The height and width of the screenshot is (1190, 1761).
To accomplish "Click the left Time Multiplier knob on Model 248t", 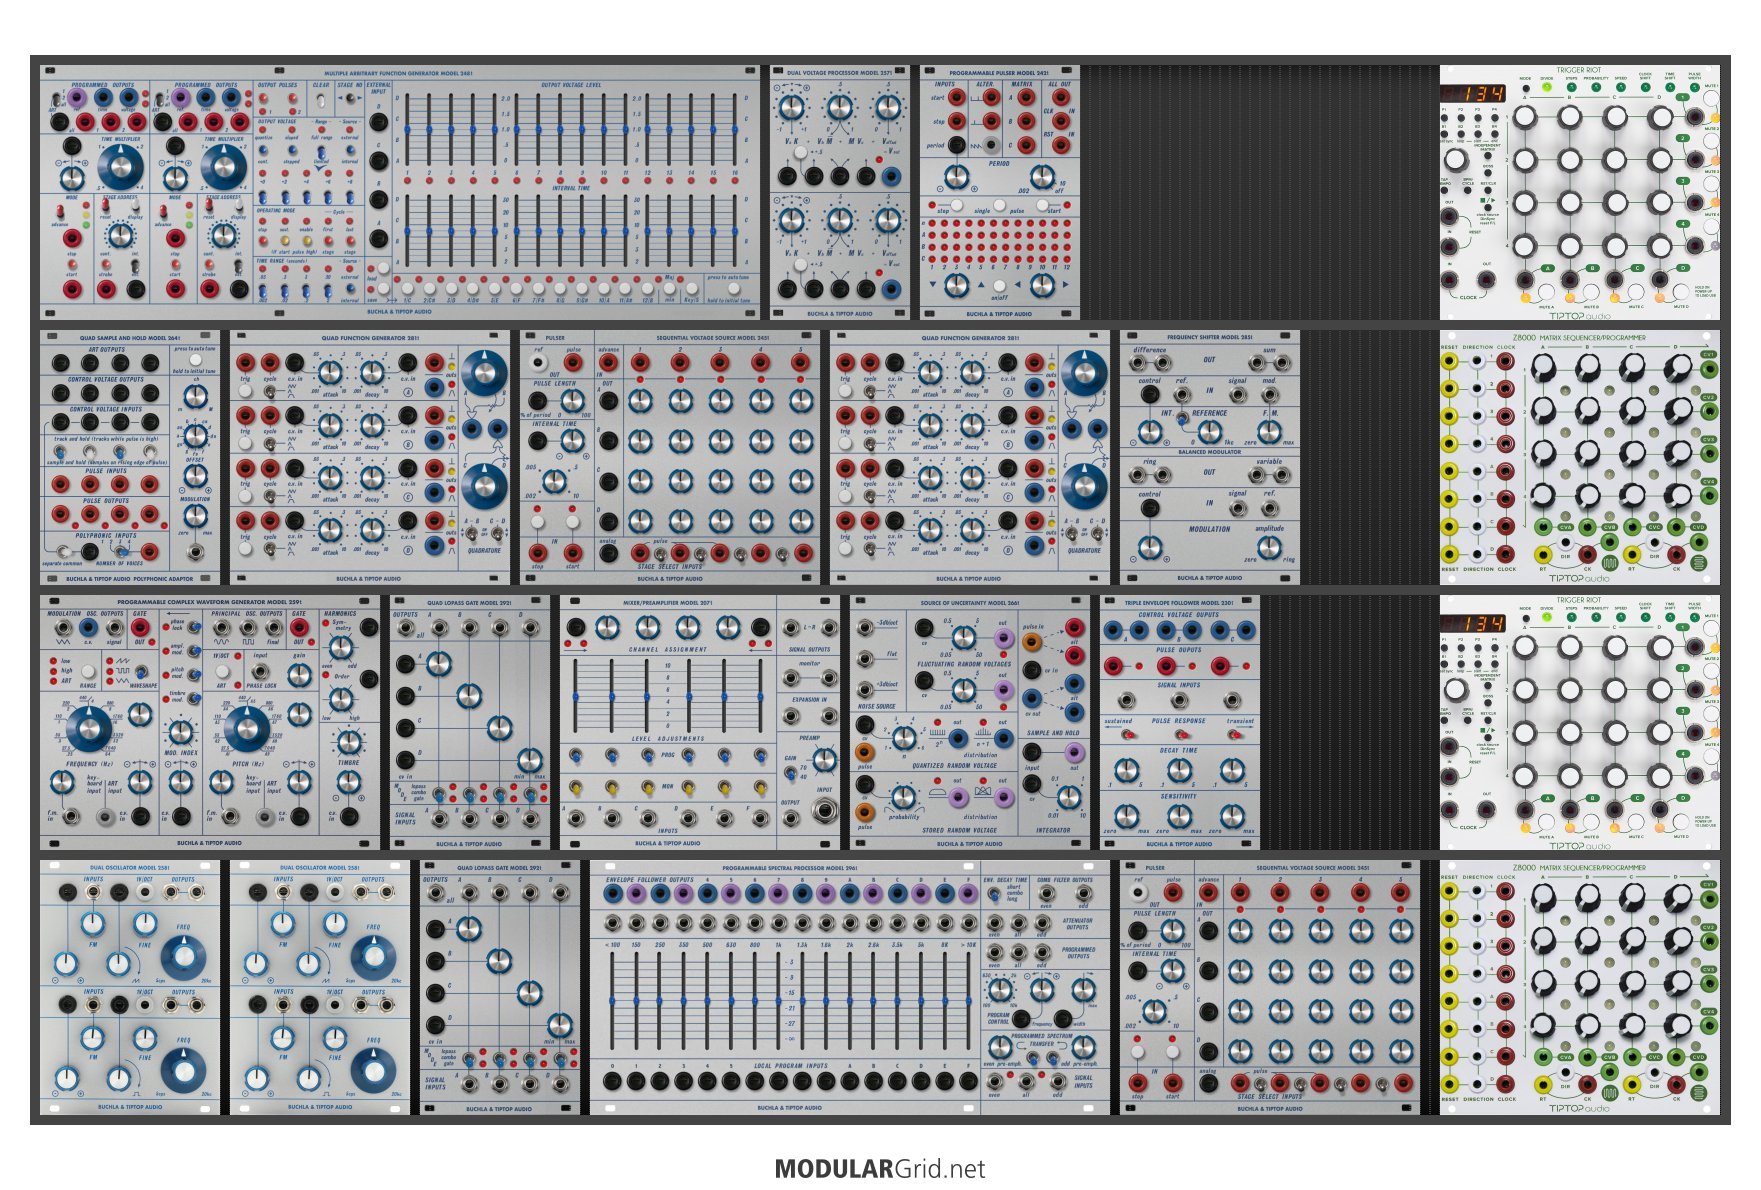I will [119, 166].
